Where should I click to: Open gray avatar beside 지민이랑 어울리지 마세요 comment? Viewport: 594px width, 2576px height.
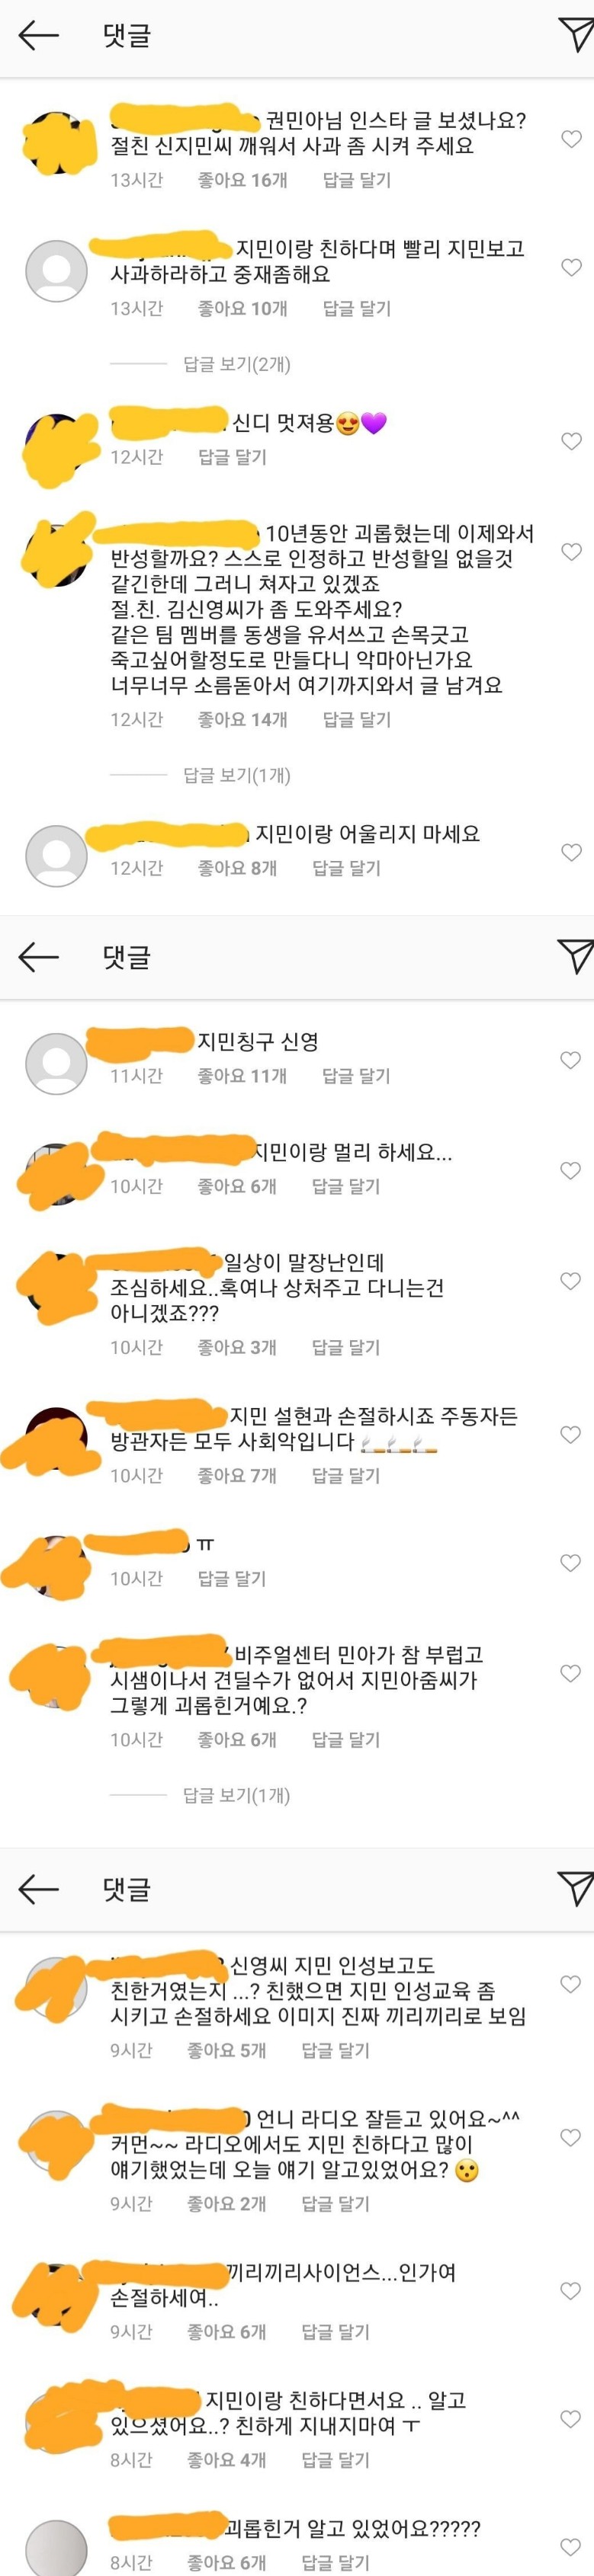point(56,856)
